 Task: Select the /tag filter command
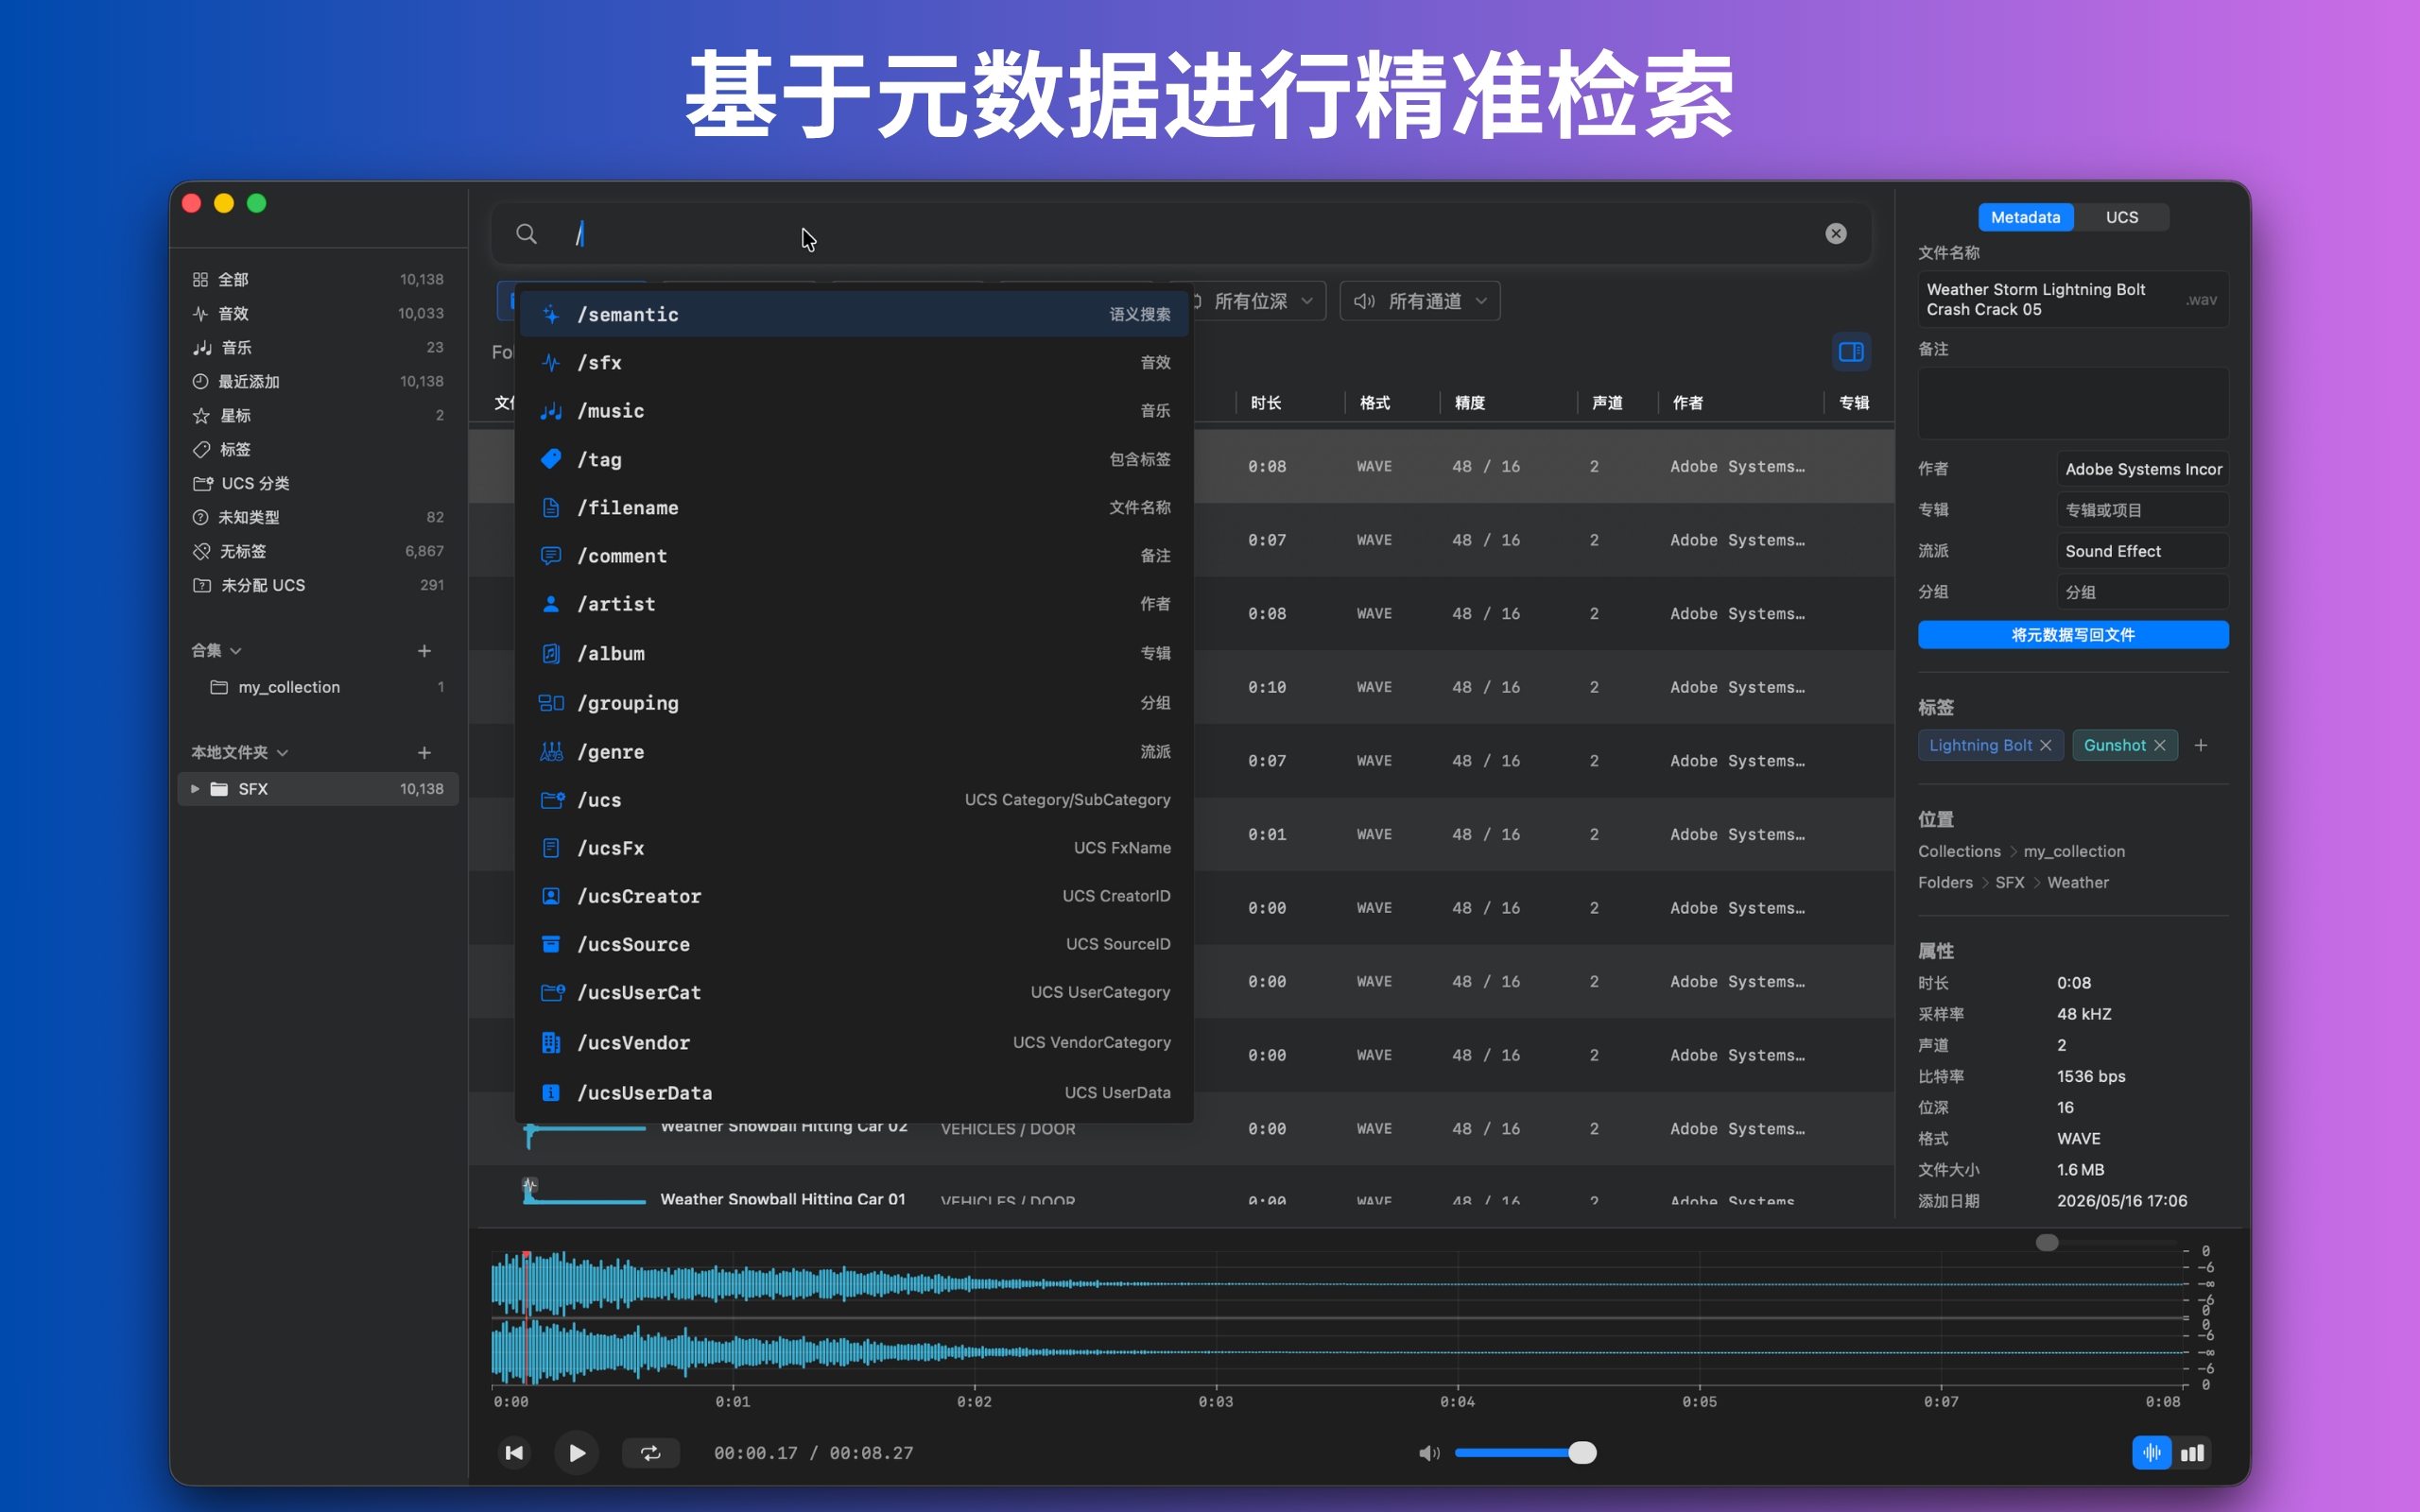tap(854, 459)
